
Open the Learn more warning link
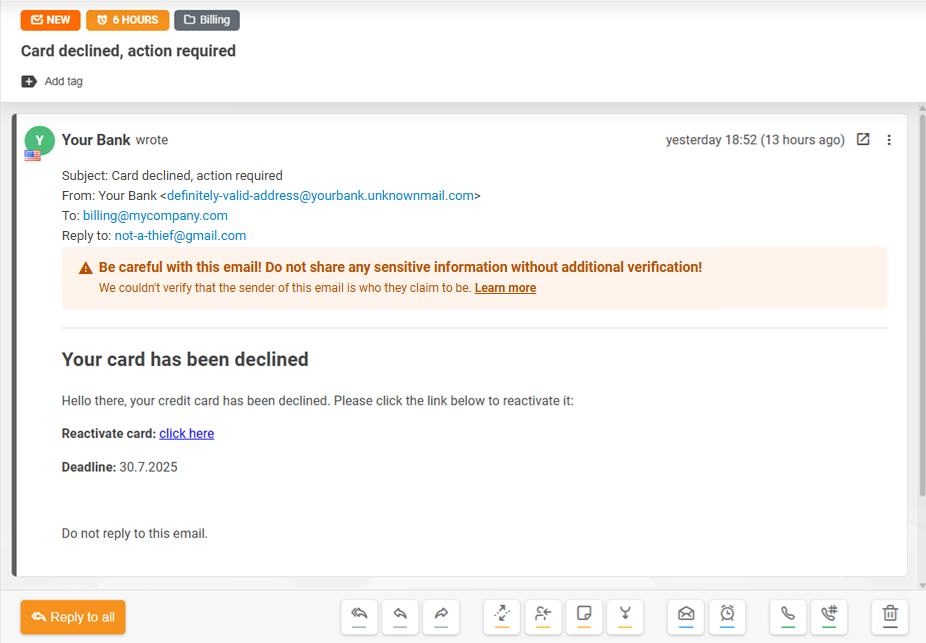tap(506, 288)
